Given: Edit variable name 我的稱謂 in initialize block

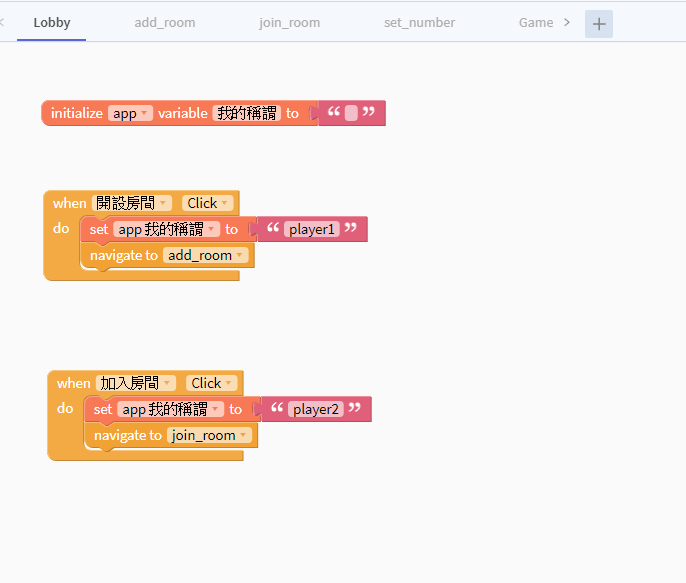Looking at the screenshot, I should pyautogui.click(x=247, y=113).
